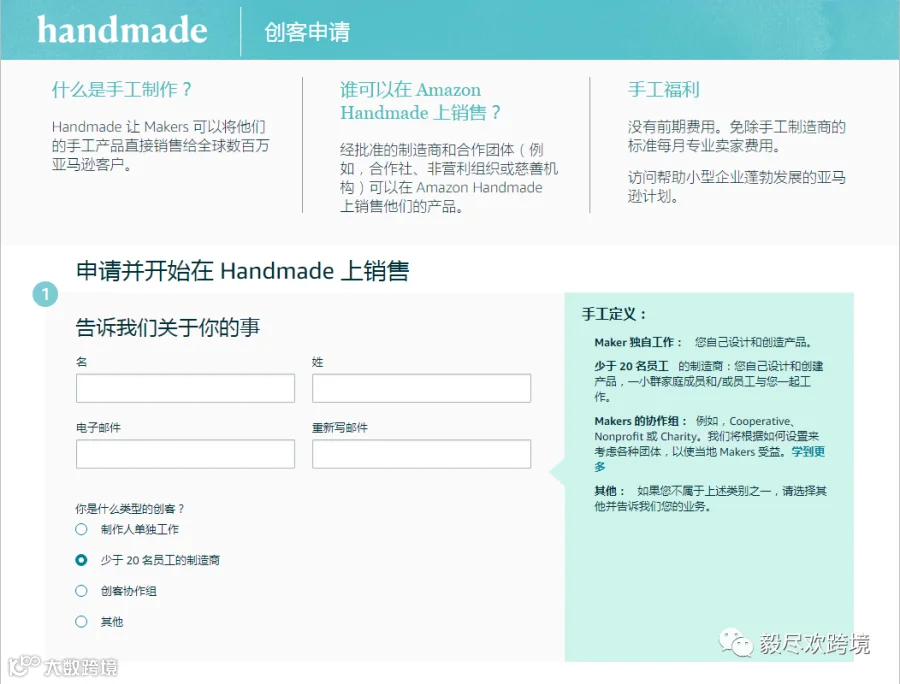Click the 其他： 如果您不属于上述类别 definition text

coord(710,499)
